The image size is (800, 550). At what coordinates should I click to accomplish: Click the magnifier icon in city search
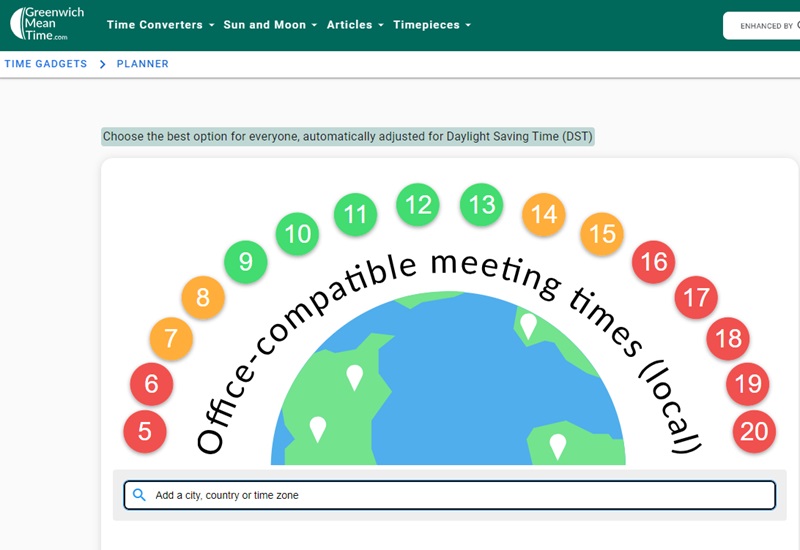pos(139,495)
